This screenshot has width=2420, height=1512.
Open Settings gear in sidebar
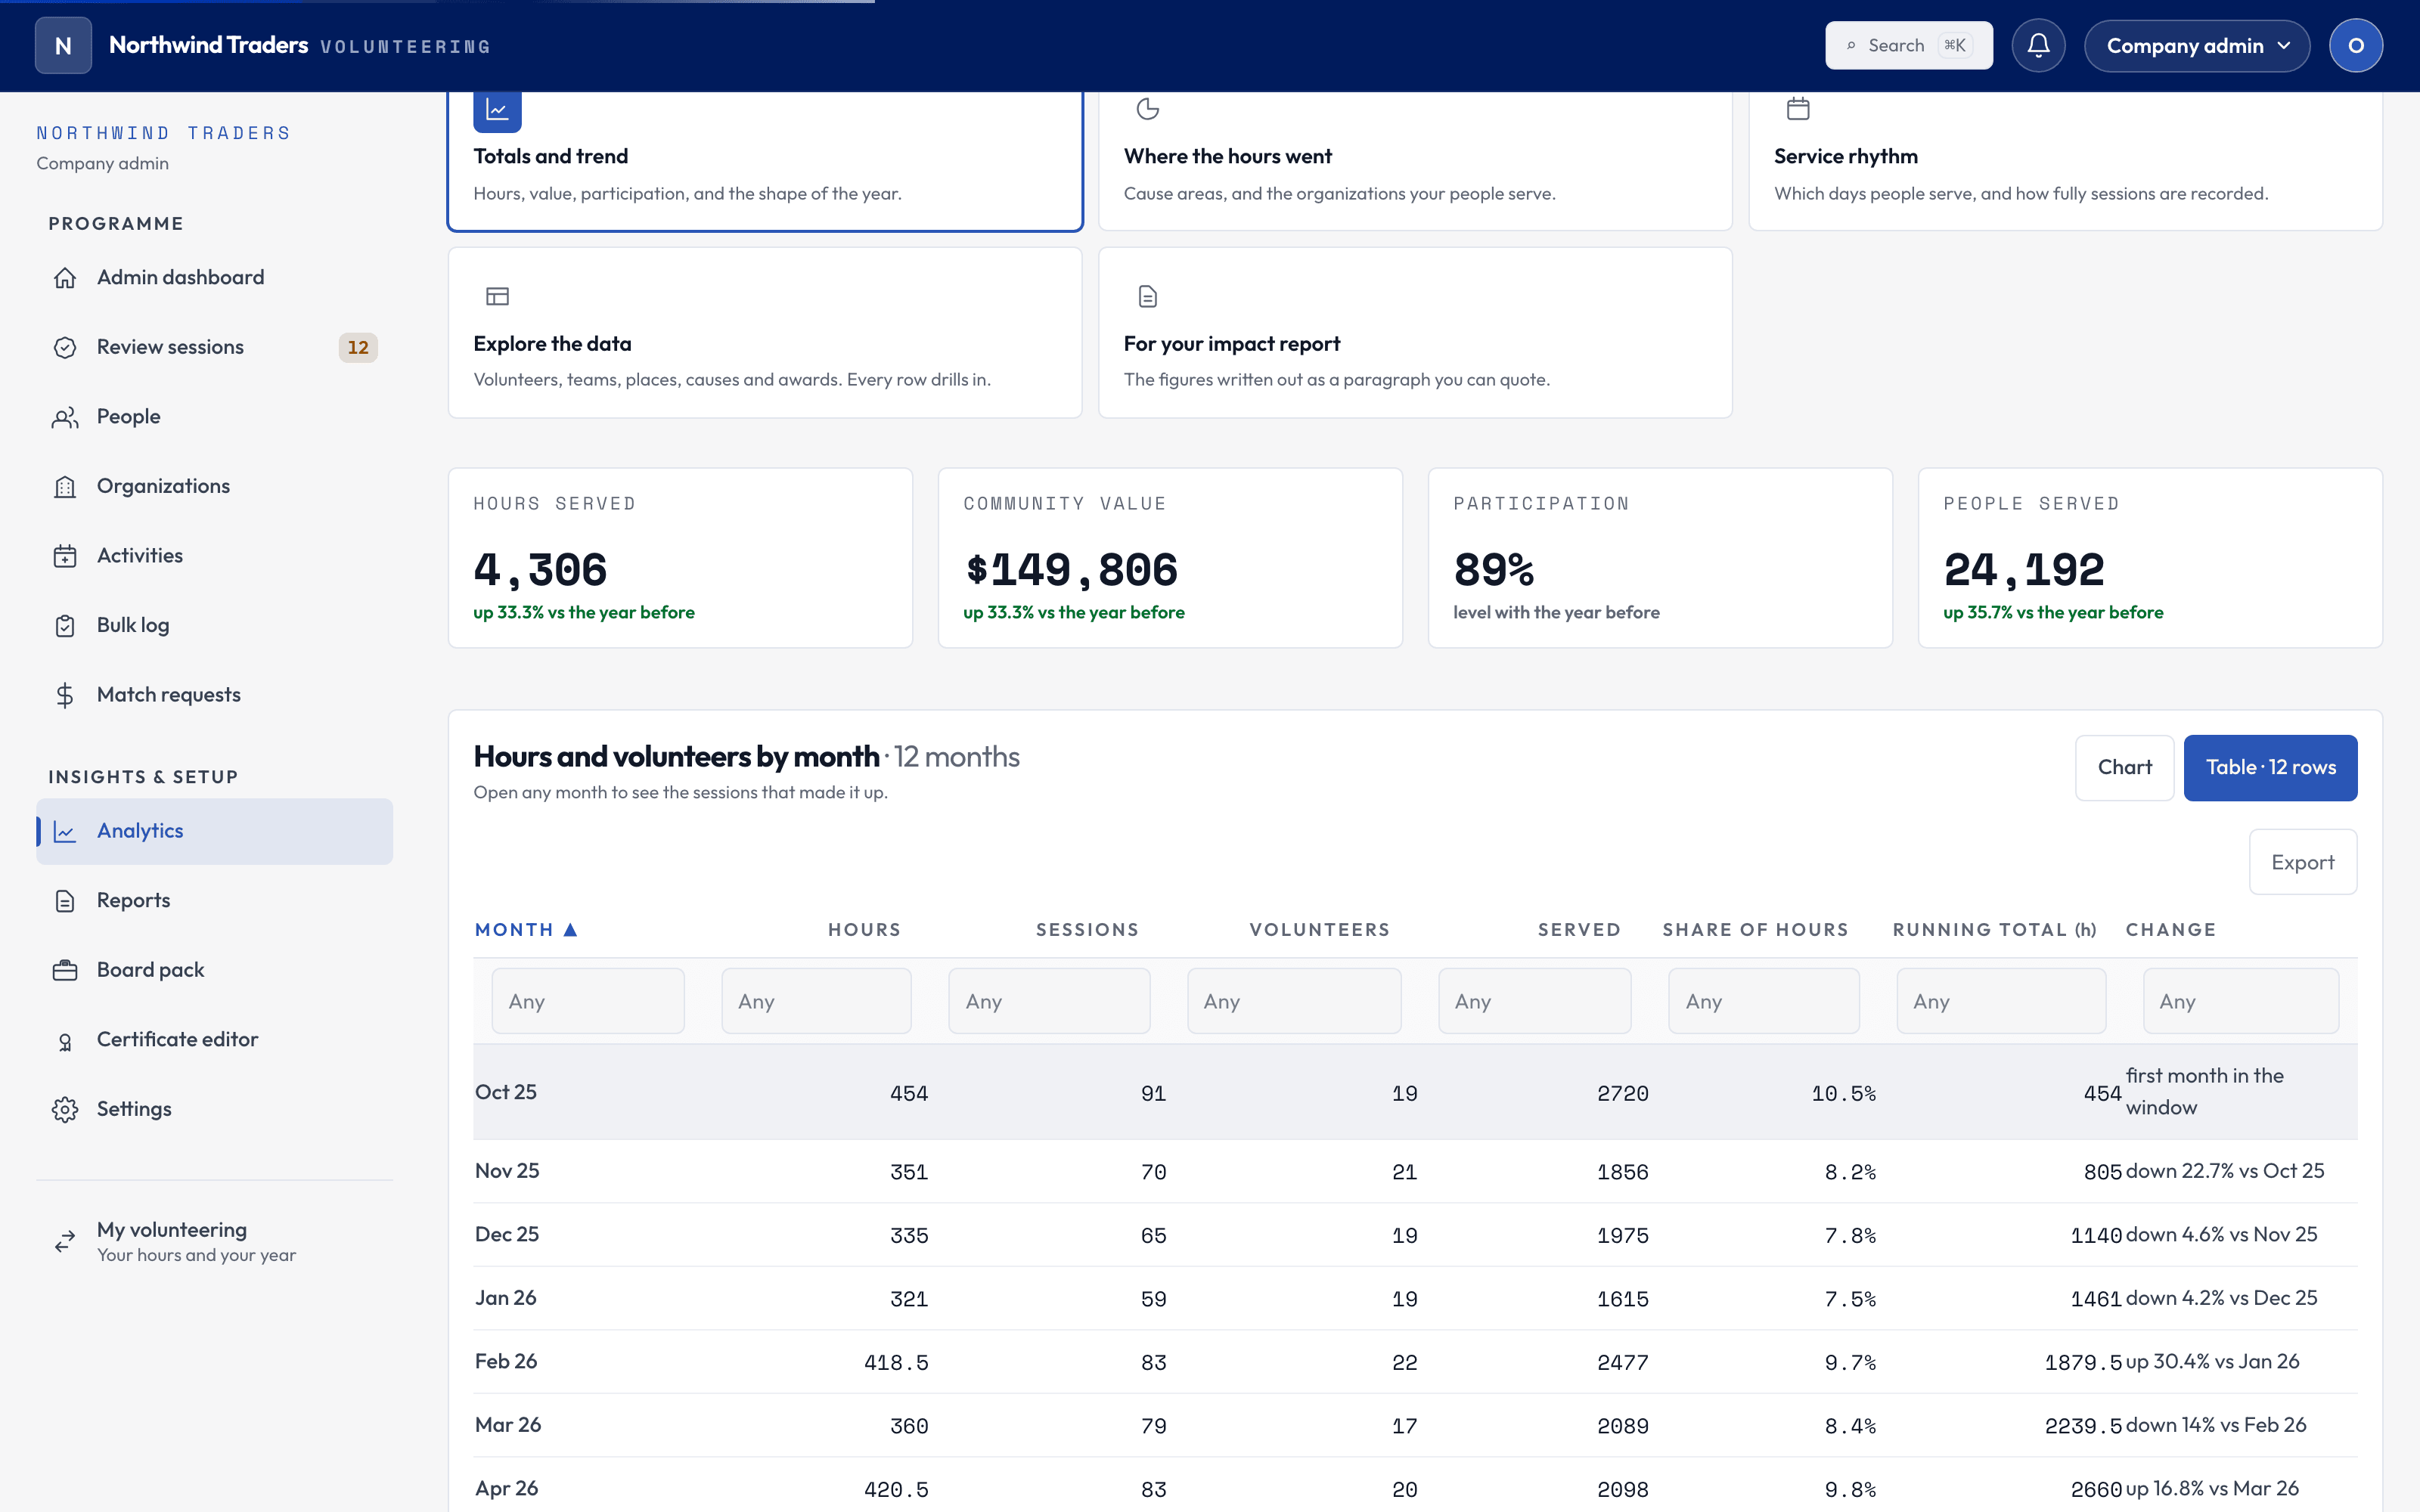(x=65, y=1109)
